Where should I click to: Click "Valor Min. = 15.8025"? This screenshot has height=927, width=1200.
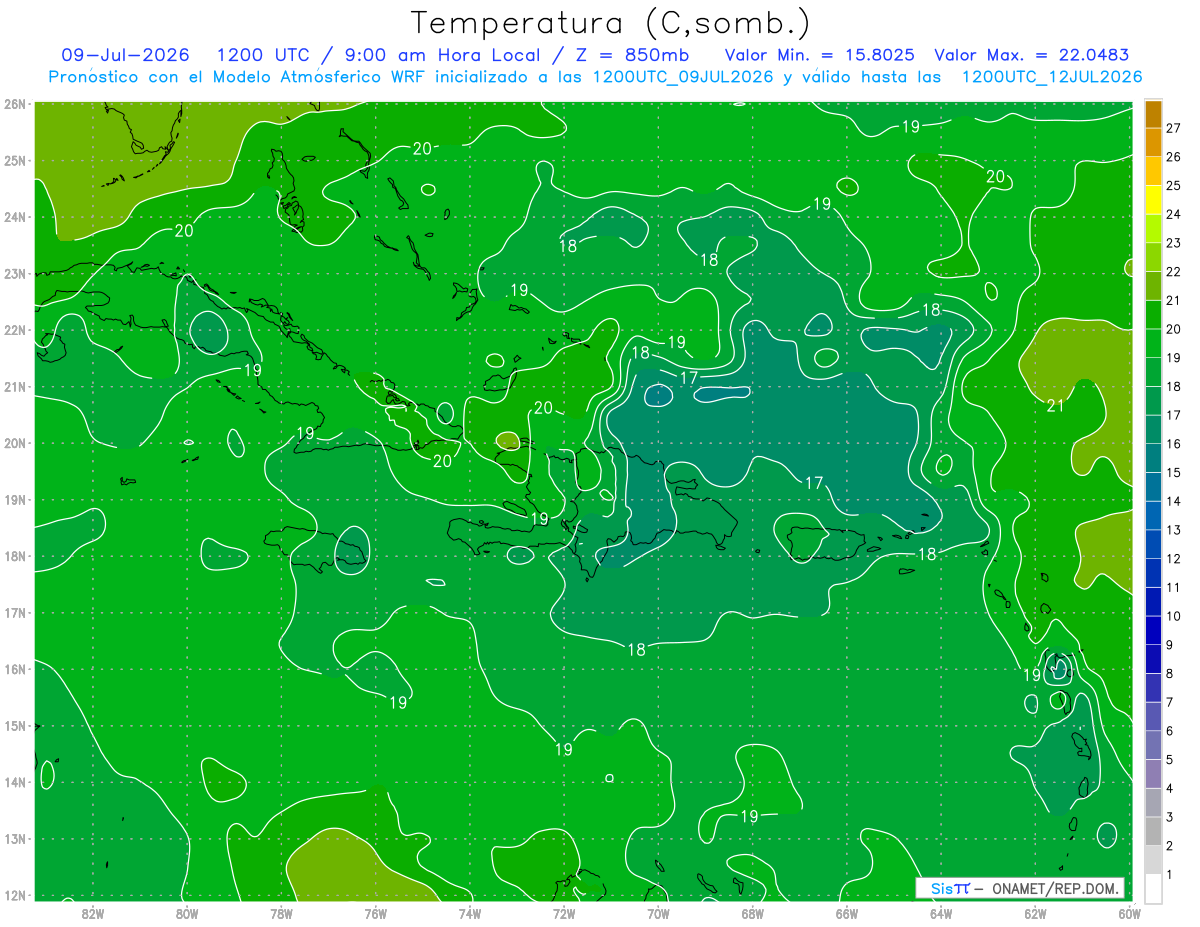pos(819,55)
